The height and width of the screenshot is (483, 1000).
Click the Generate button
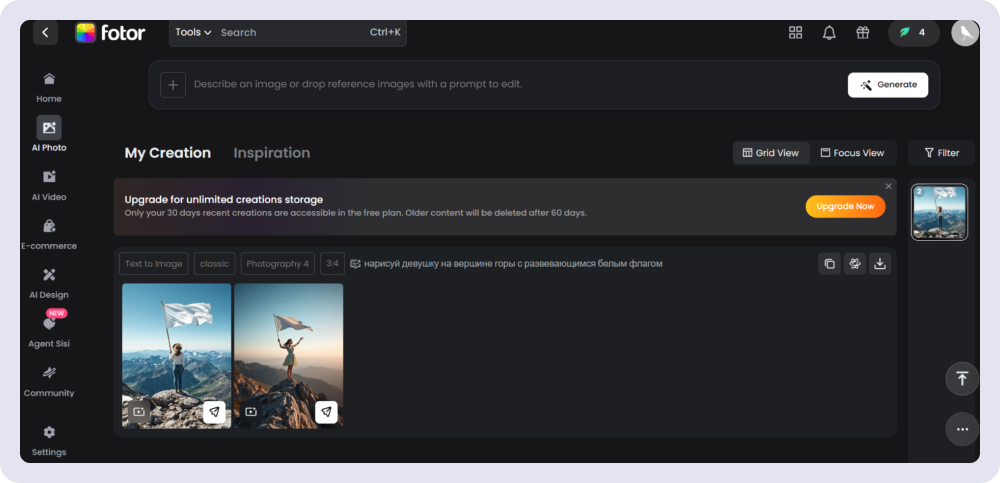tap(887, 85)
